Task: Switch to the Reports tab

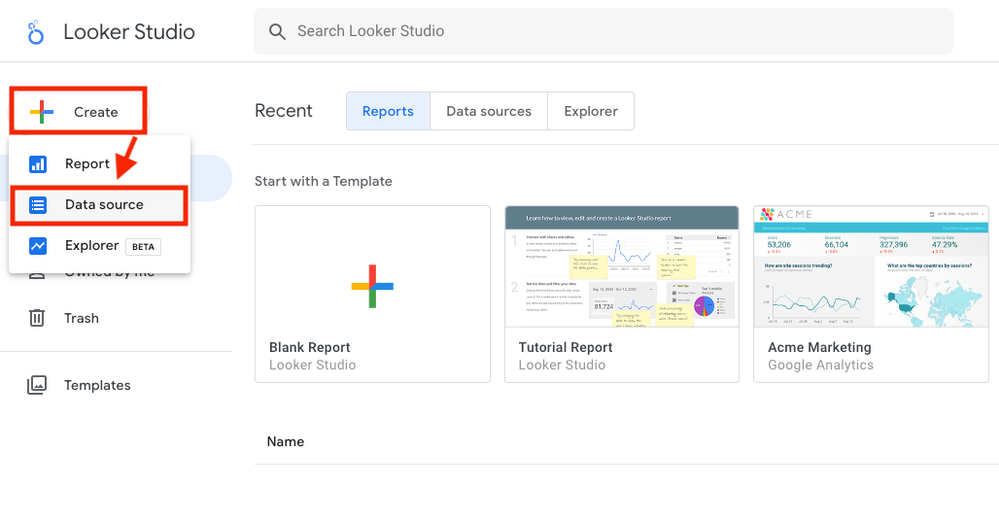Action: coord(388,111)
